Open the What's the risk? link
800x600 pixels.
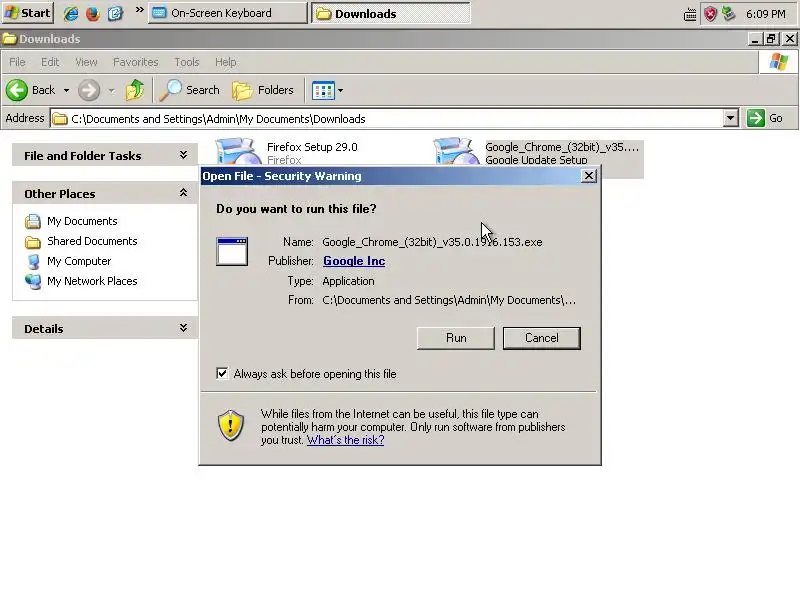(x=345, y=440)
